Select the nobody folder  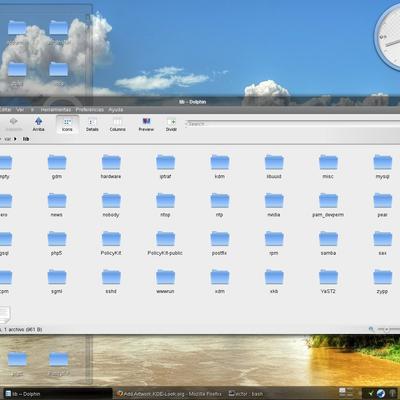pyautogui.click(x=111, y=205)
